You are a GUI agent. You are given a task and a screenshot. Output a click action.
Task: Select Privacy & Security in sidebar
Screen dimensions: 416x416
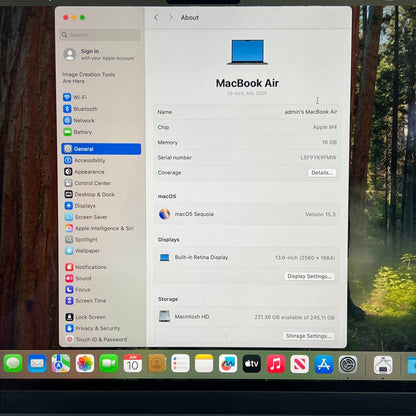point(93,328)
